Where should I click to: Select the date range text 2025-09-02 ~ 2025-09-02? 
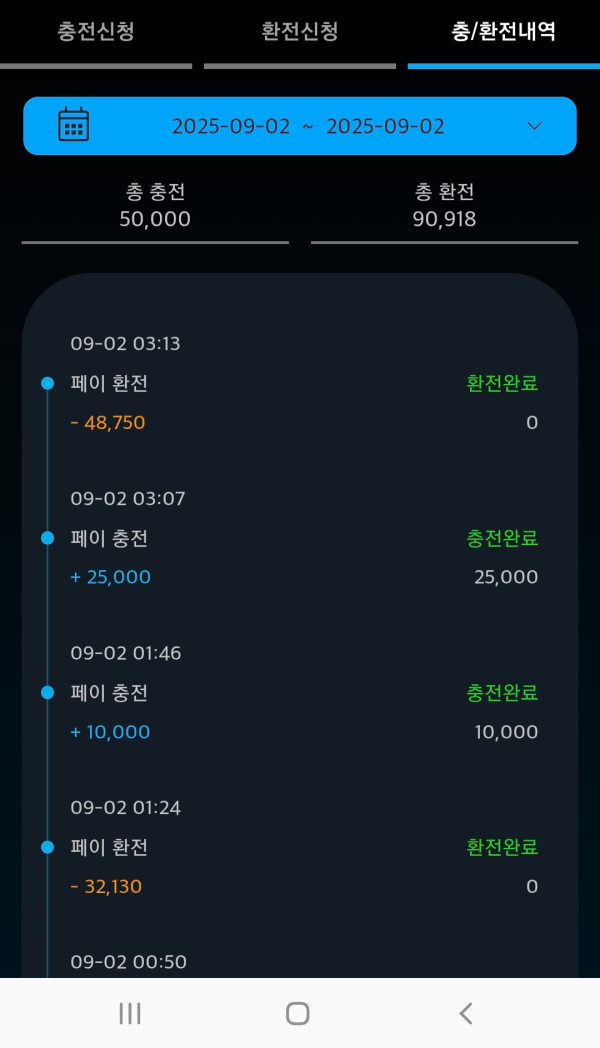click(308, 127)
